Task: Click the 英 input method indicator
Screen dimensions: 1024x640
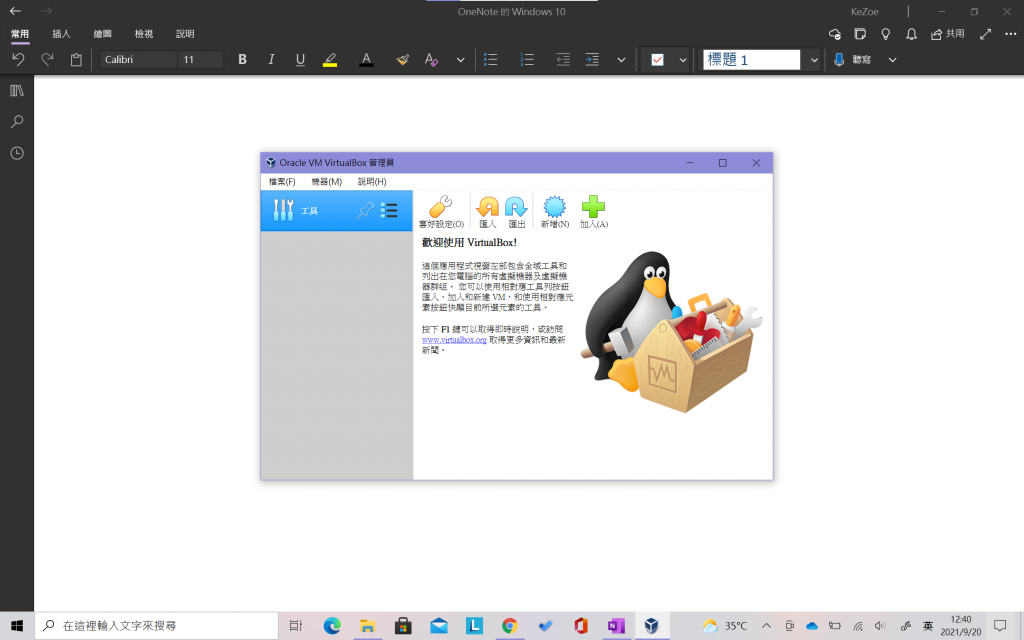Action: [x=927, y=626]
